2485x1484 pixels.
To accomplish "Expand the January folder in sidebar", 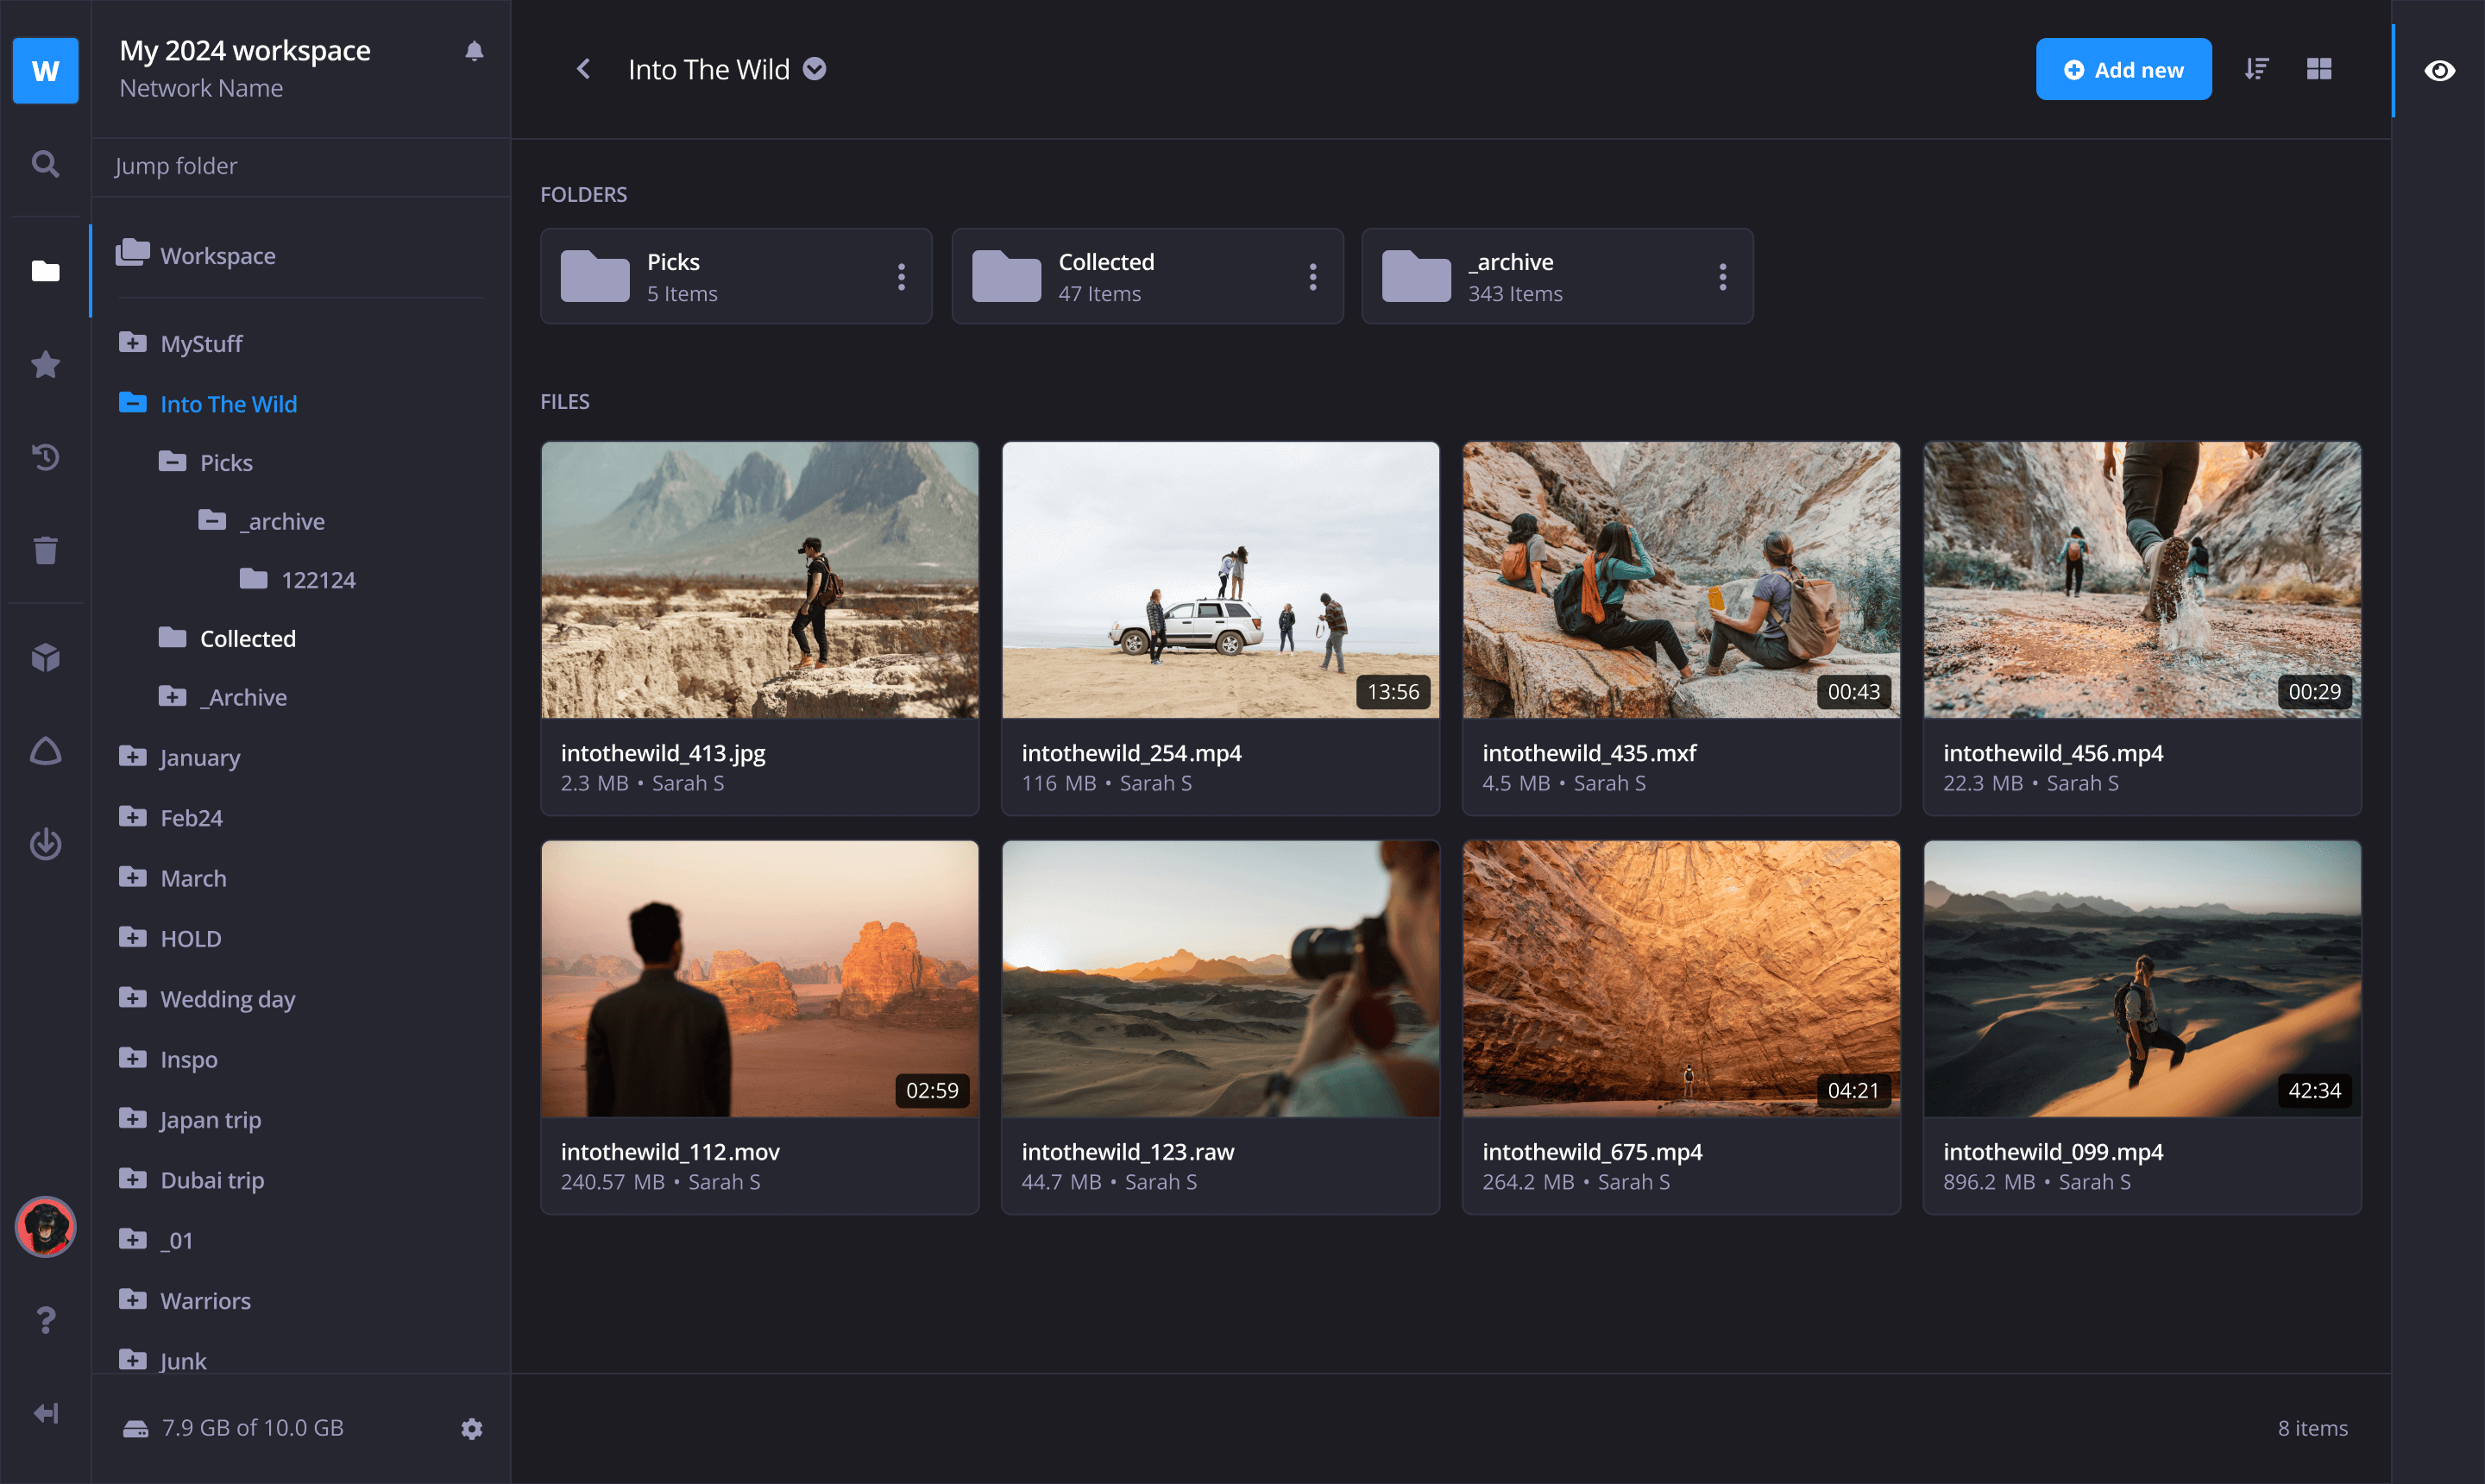I will [134, 756].
